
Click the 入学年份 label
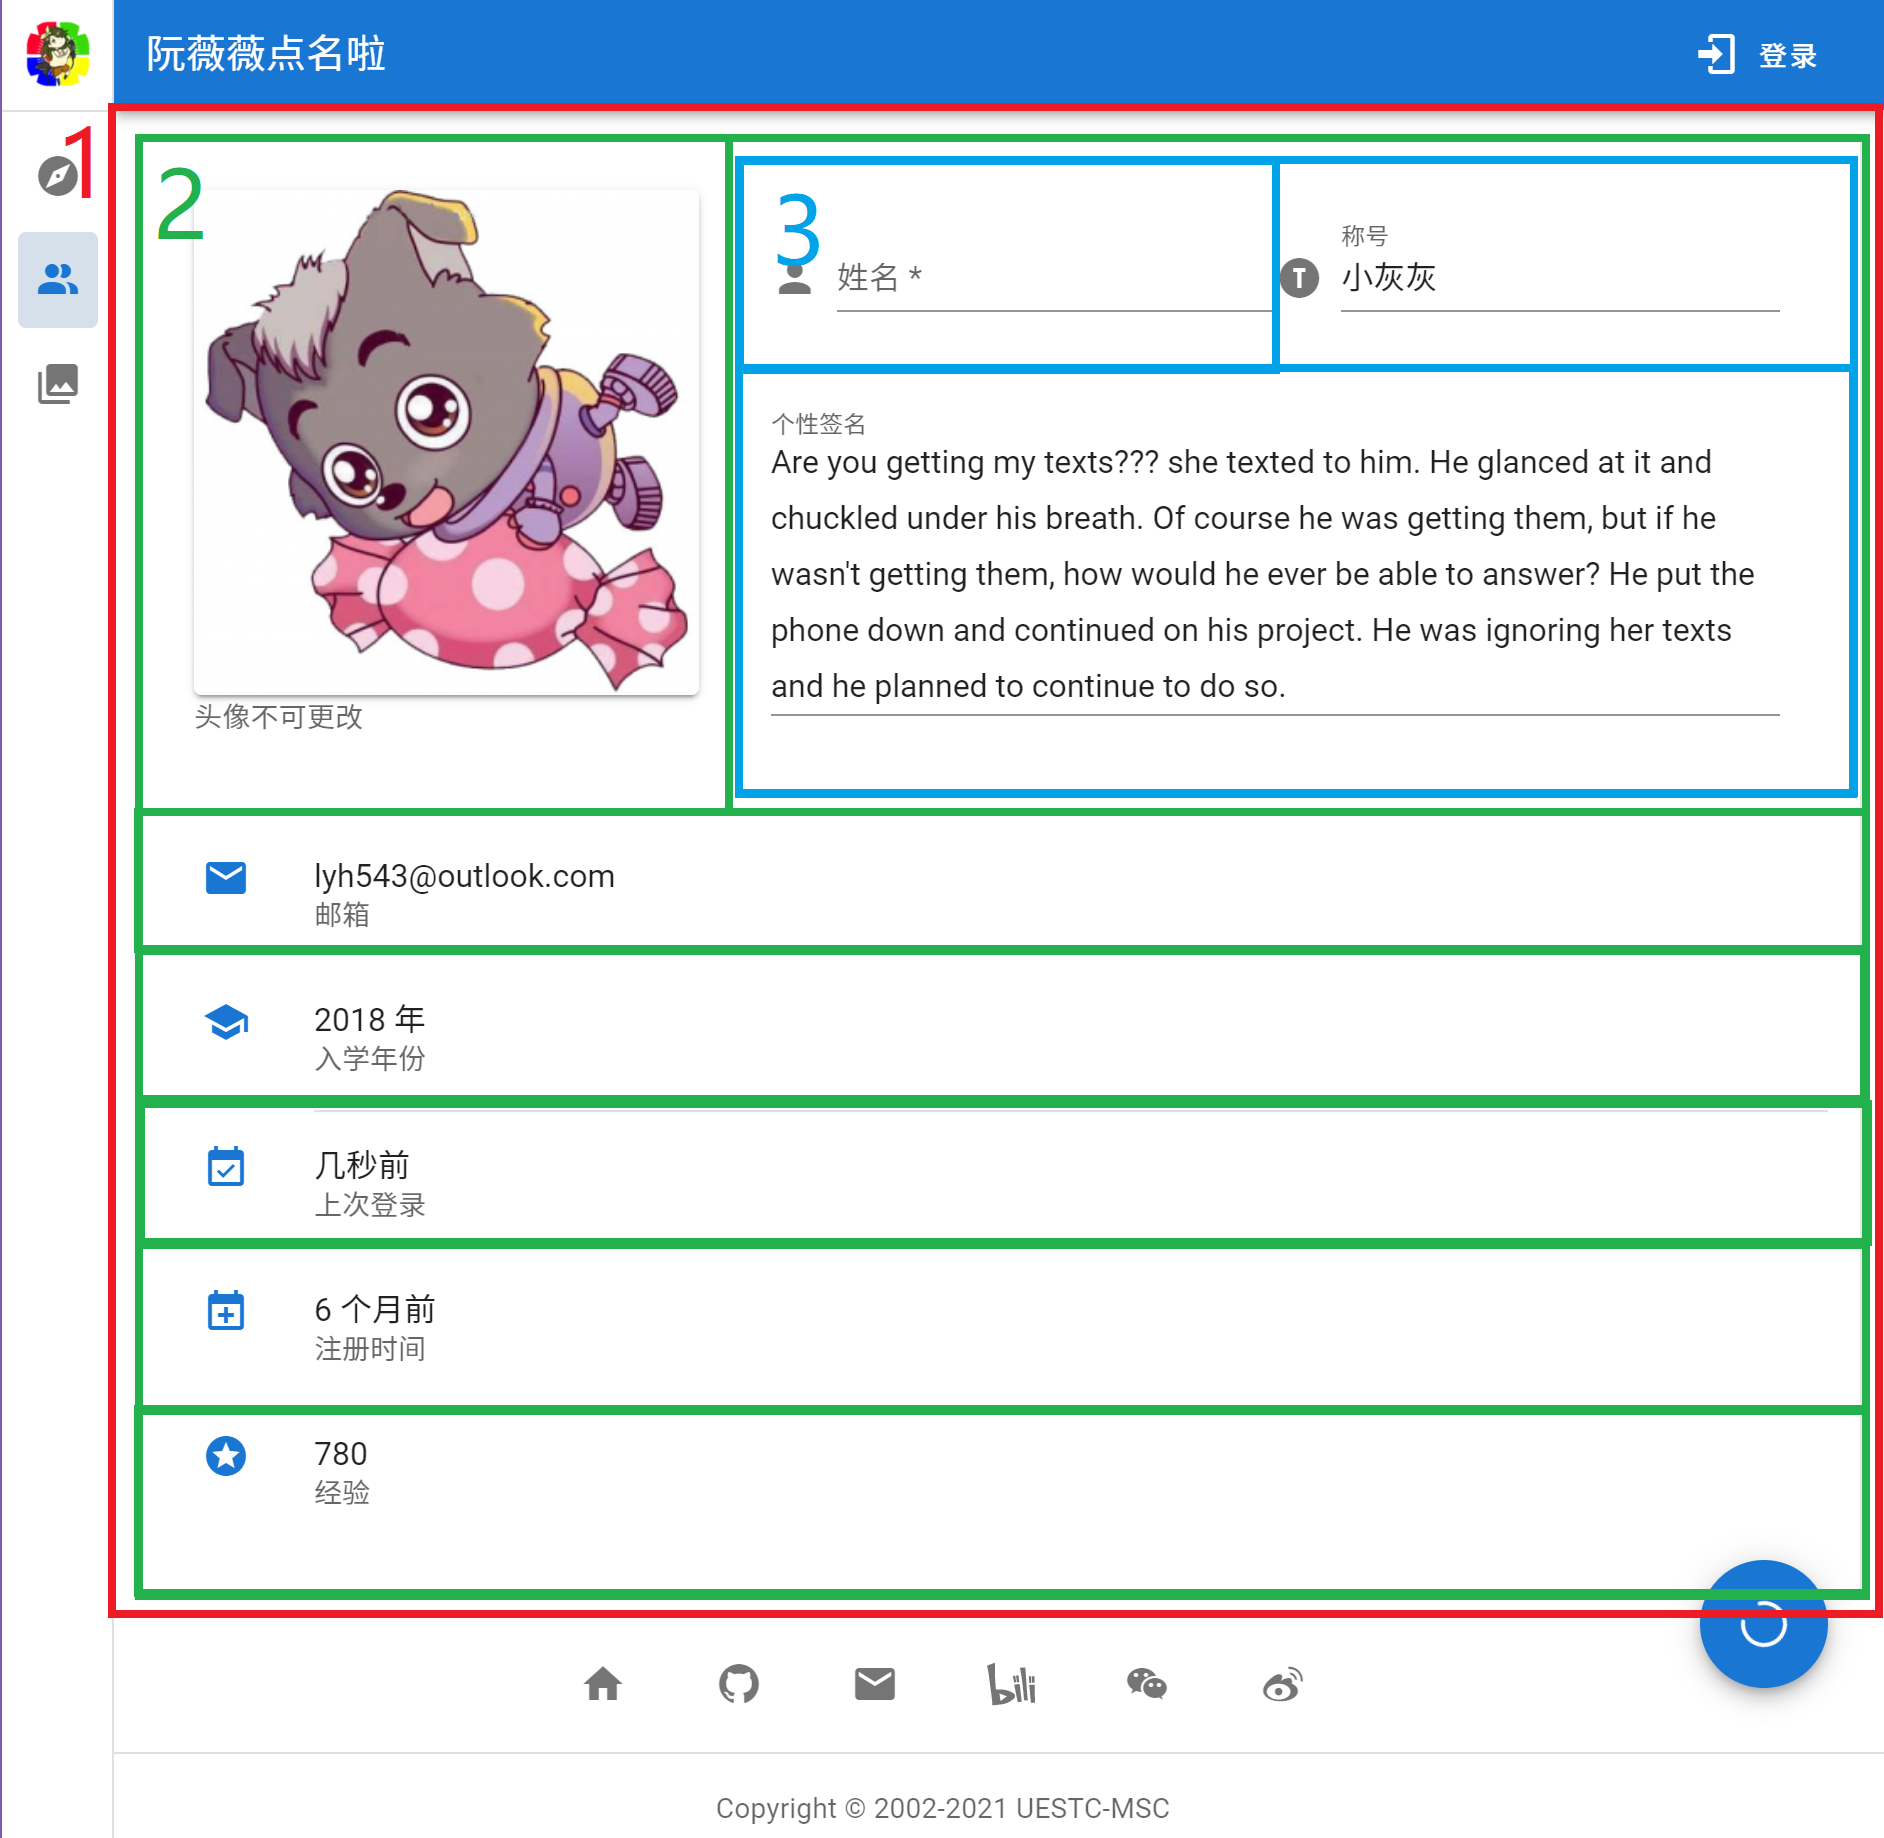[370, 1058]
